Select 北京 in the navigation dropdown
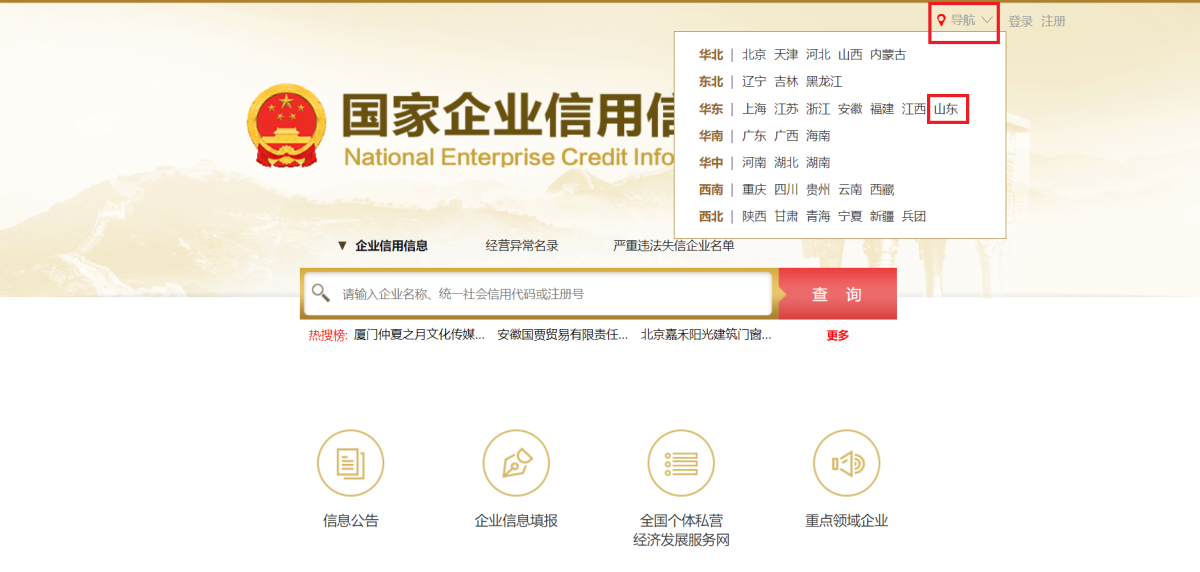Viewport: 1200px width, 572px height. 754,55
